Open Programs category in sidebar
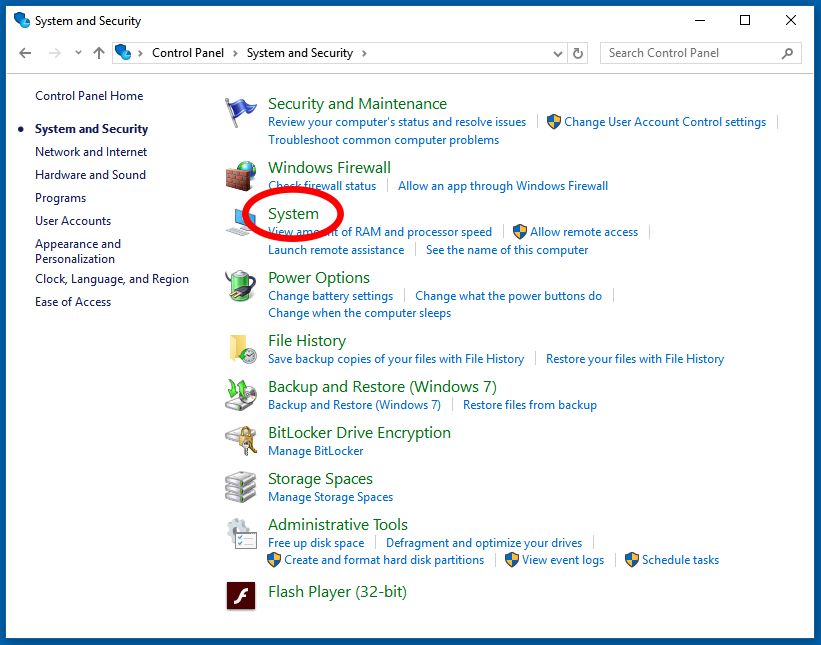Screen dimensions: 821x645 tap(61, 198)
